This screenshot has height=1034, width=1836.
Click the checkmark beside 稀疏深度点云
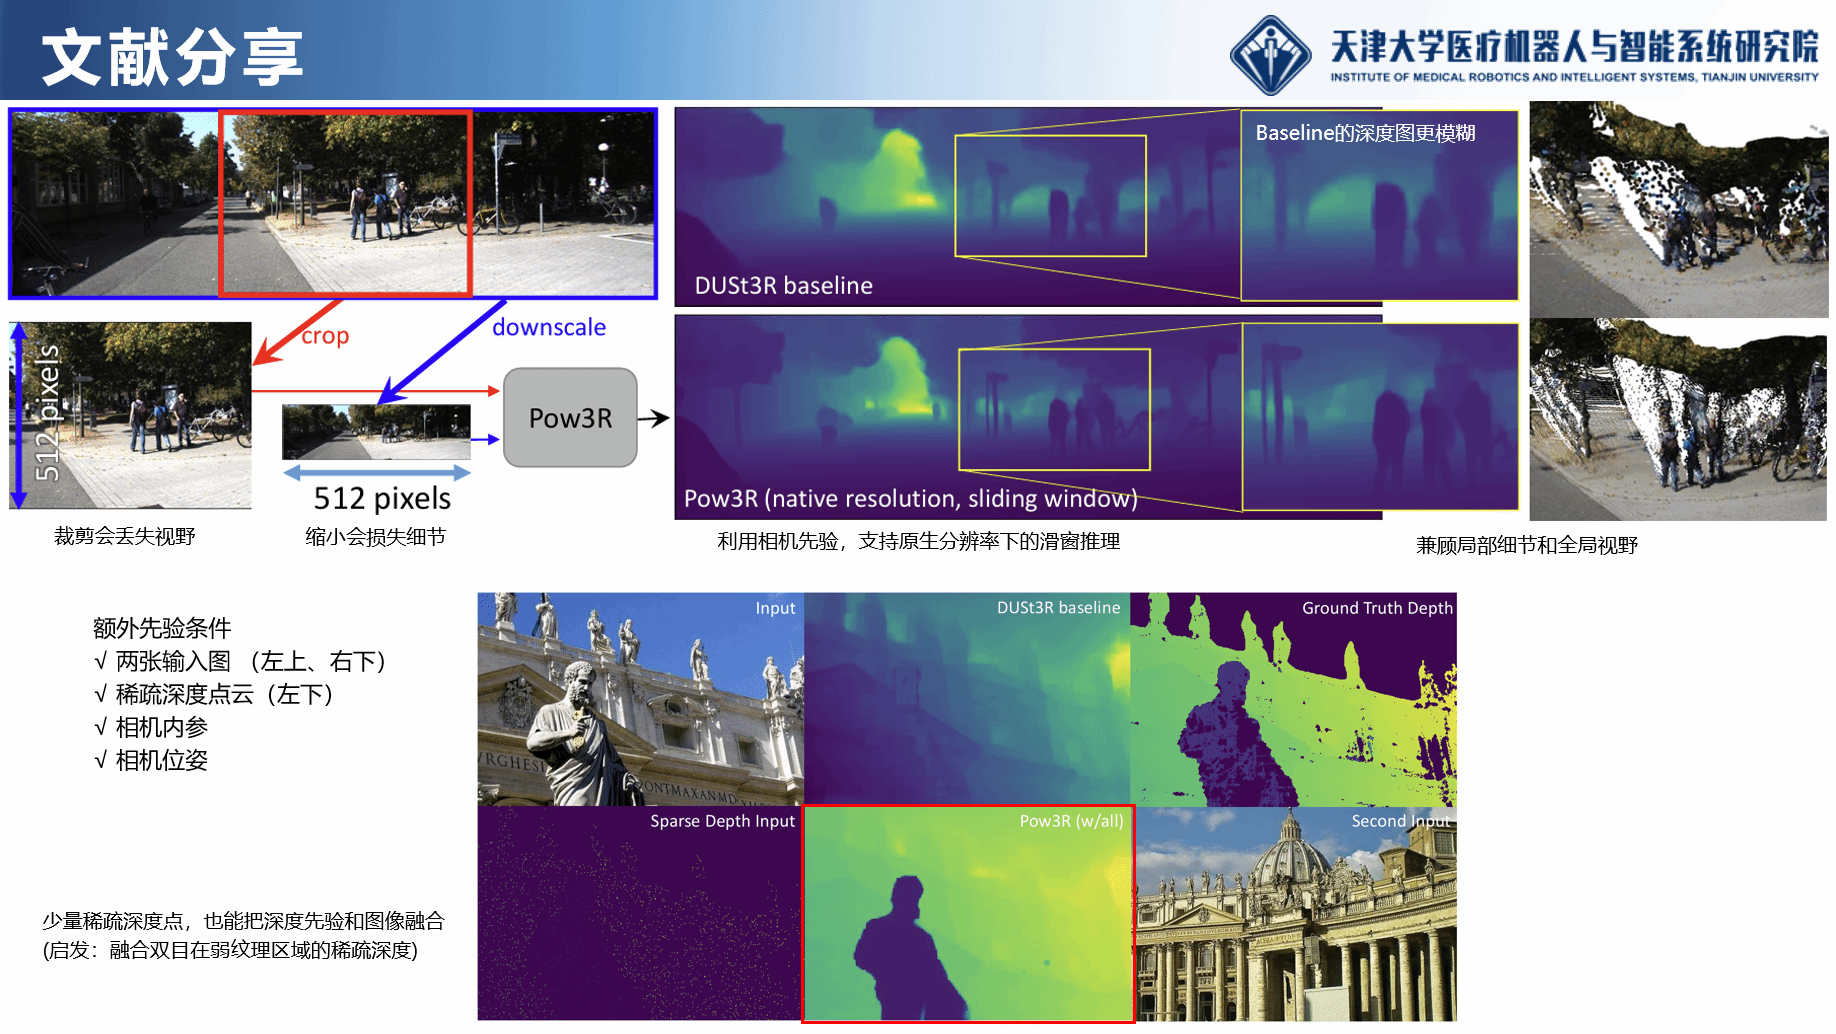click(100, 695)
